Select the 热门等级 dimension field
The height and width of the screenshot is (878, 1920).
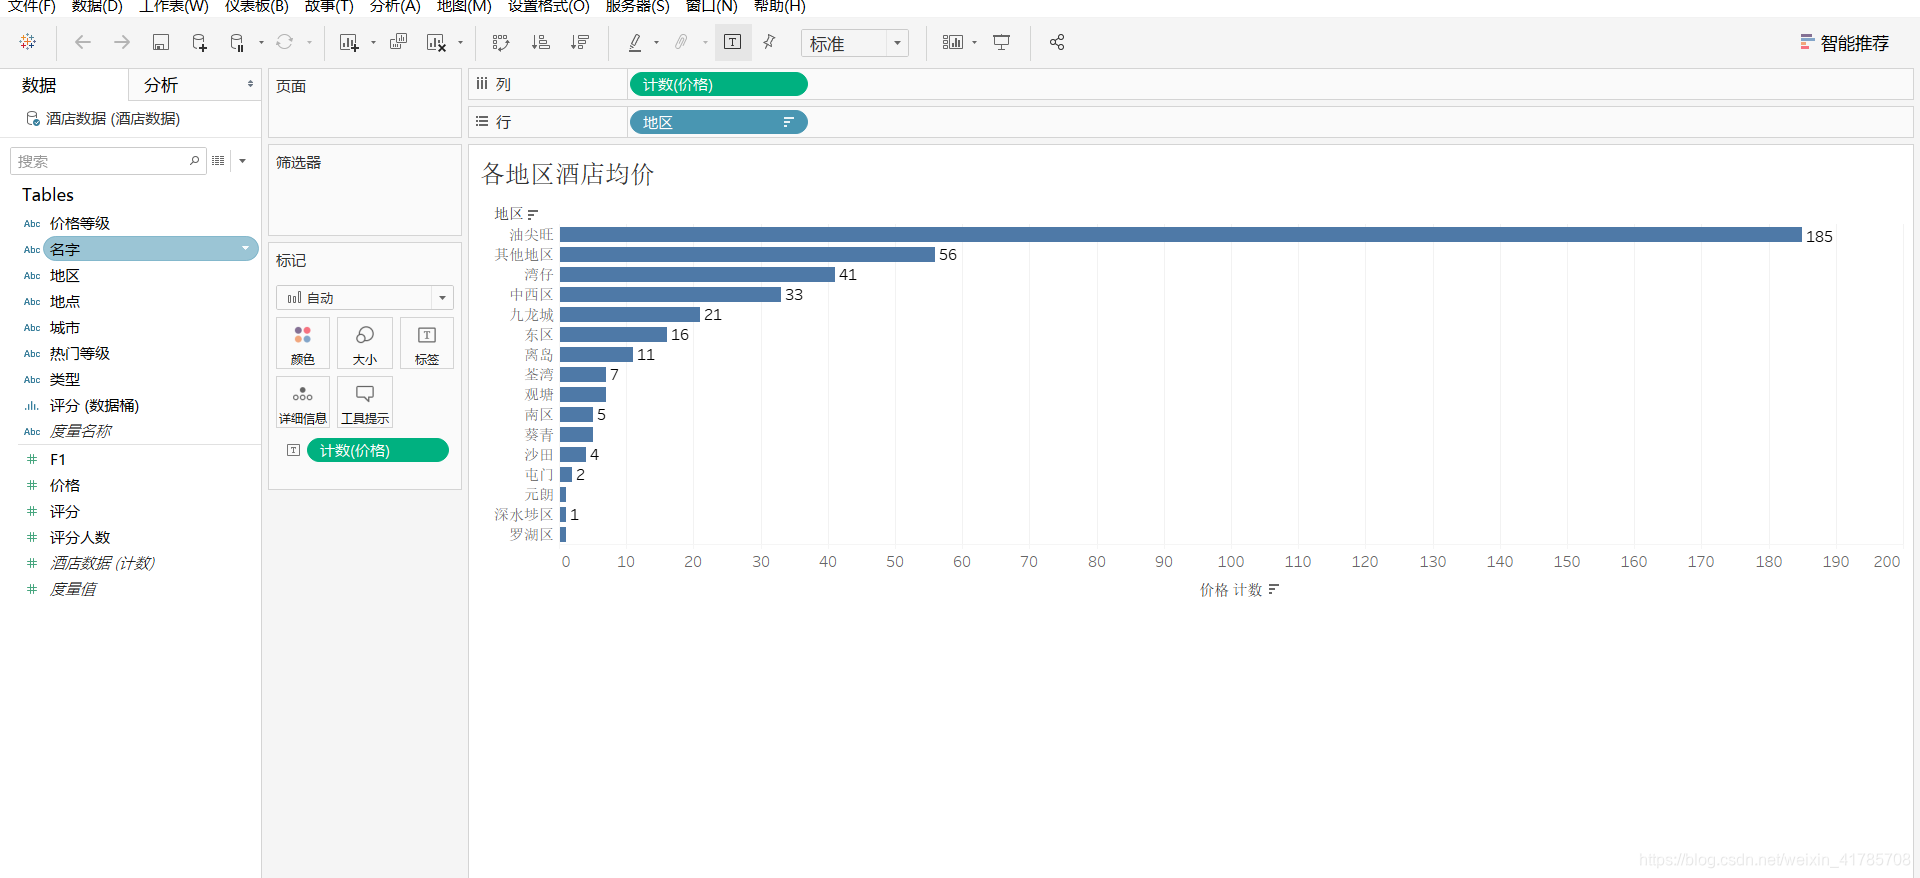click(x=80, y=353)
